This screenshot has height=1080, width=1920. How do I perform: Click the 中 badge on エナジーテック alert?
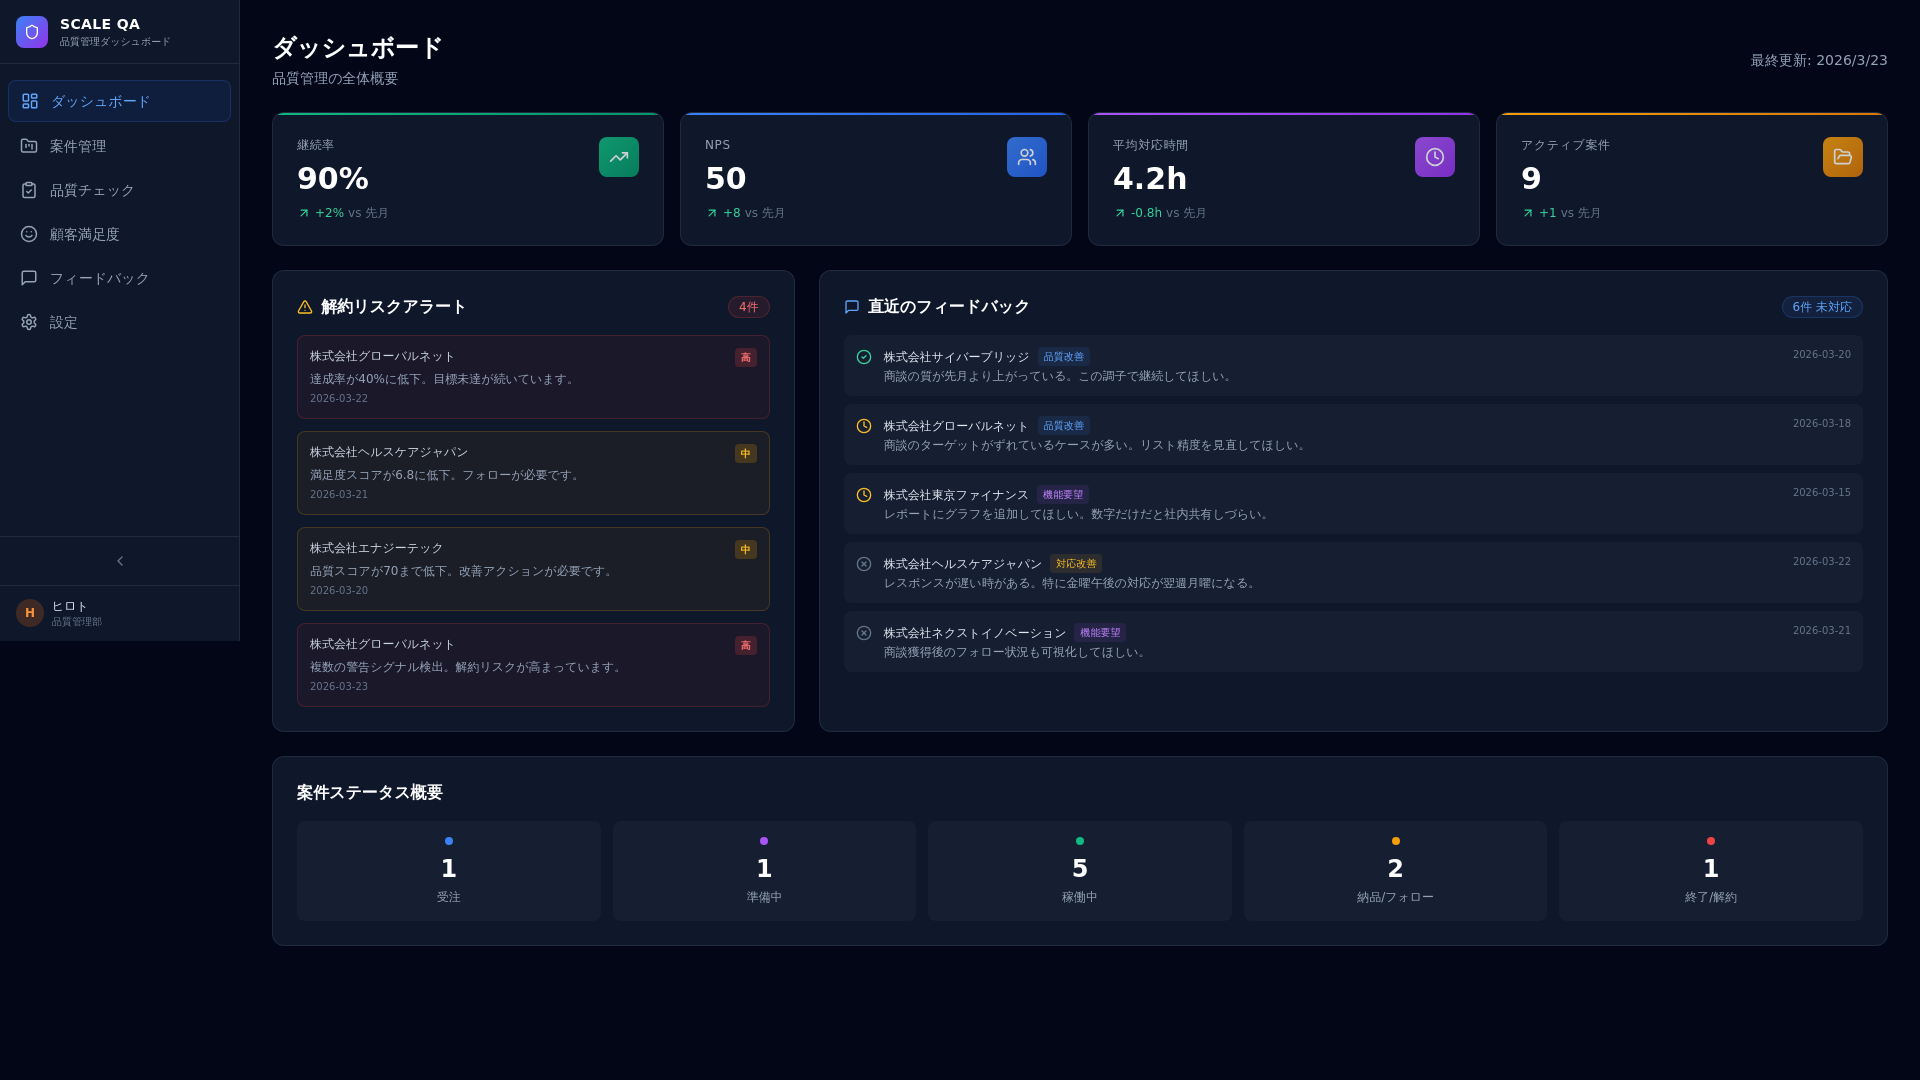[x=746, y=550]
